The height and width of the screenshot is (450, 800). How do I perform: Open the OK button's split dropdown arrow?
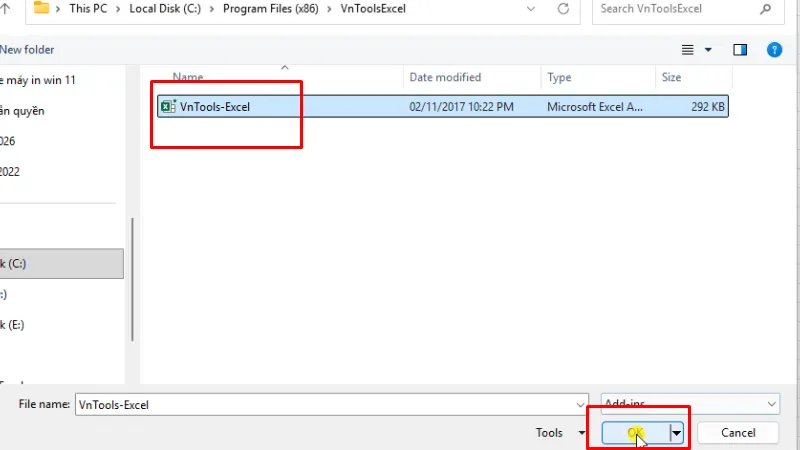pos(677,433)
